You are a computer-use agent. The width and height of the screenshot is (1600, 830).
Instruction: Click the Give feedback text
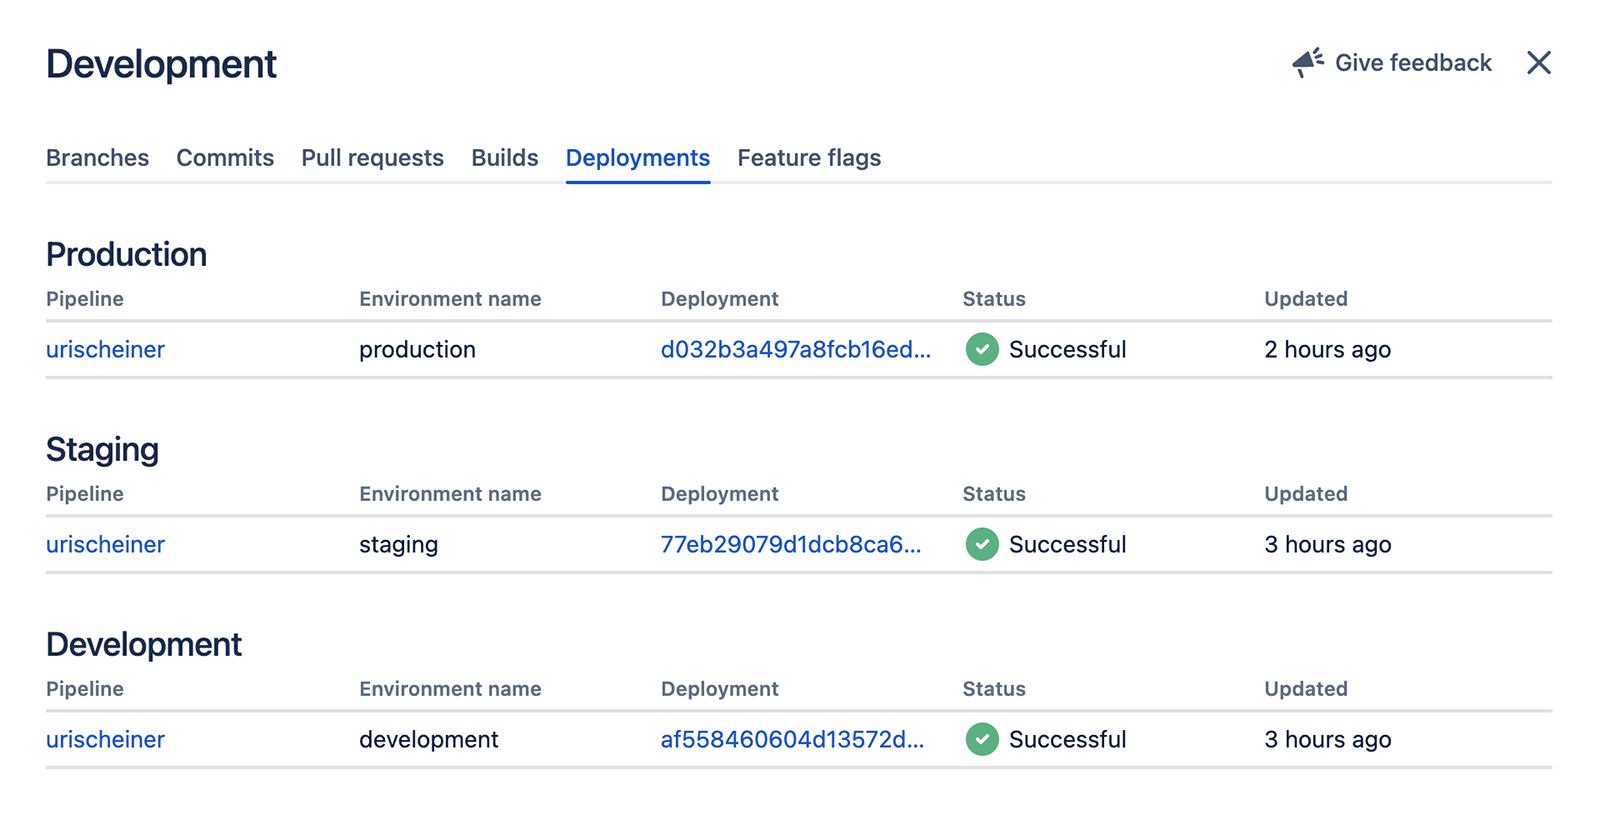1412,63
